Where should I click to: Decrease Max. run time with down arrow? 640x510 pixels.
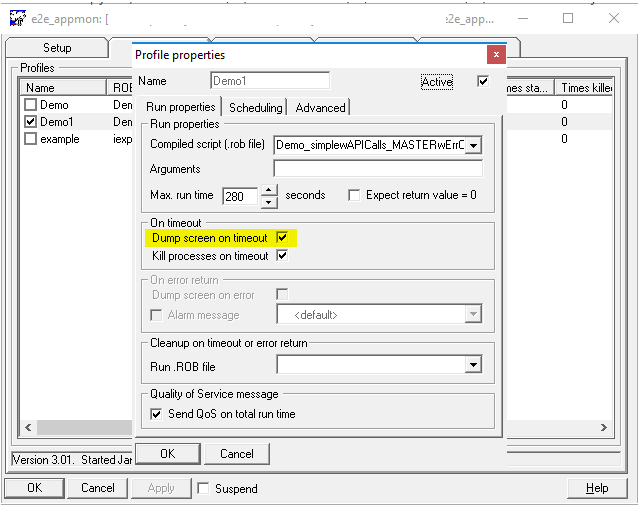tap(269, 202)
